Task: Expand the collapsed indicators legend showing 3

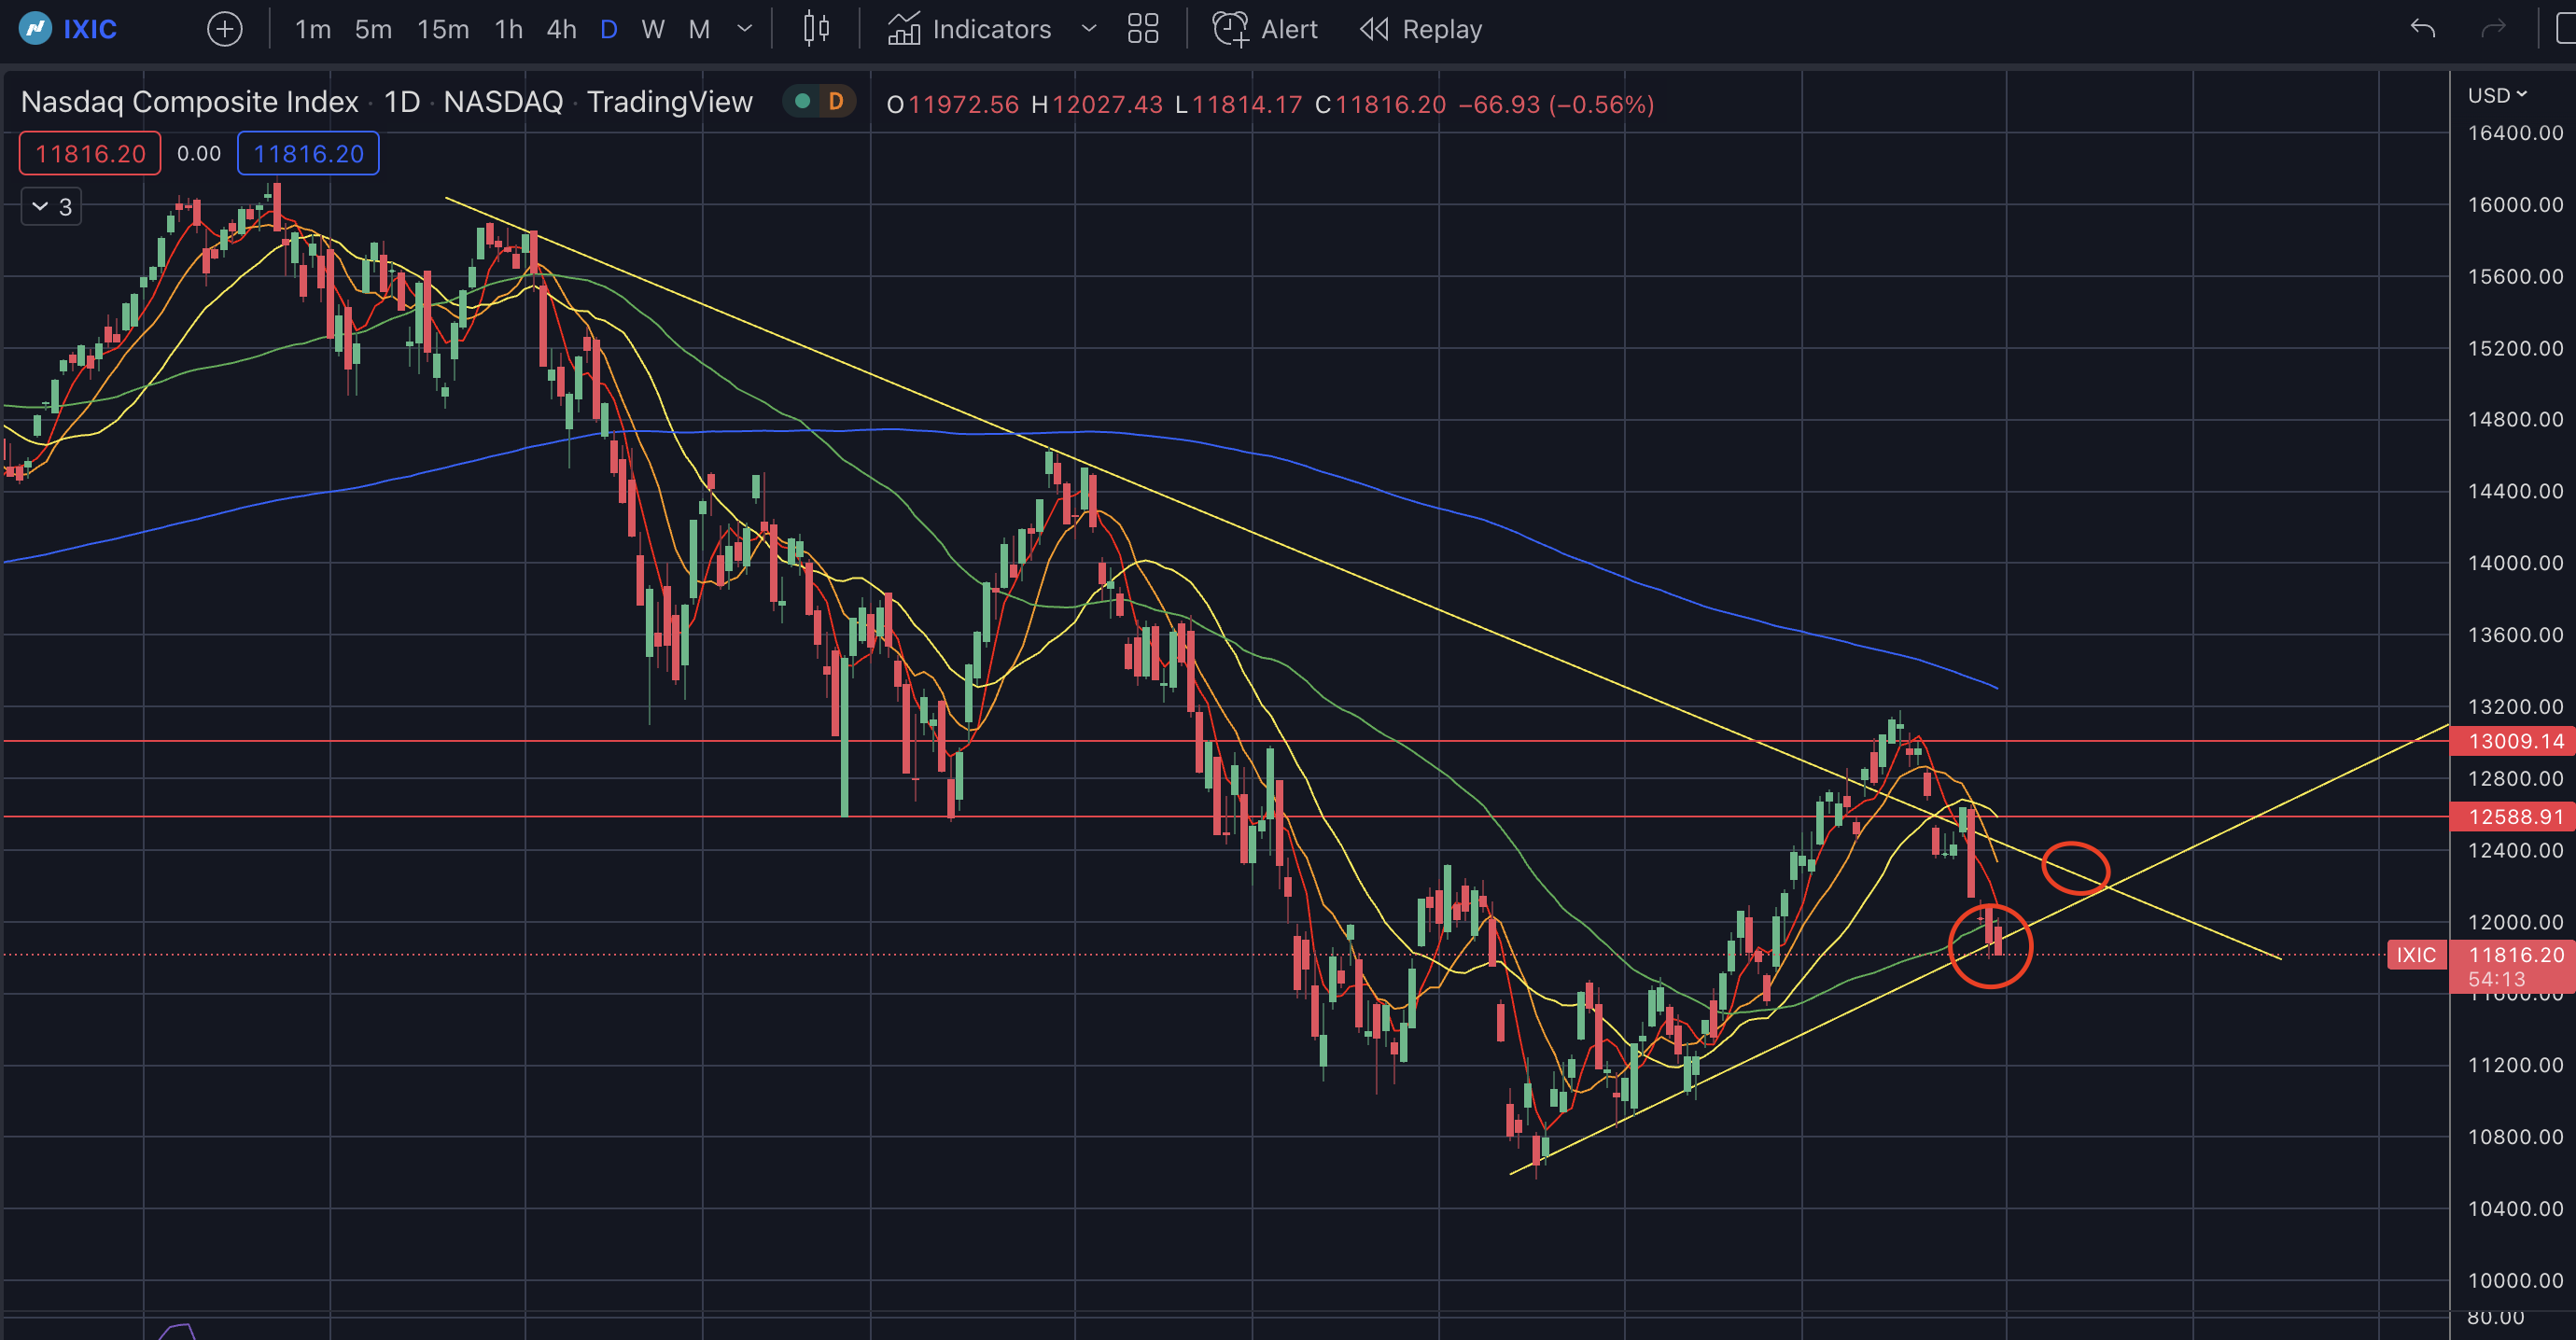Action: [x=52, y=207]
